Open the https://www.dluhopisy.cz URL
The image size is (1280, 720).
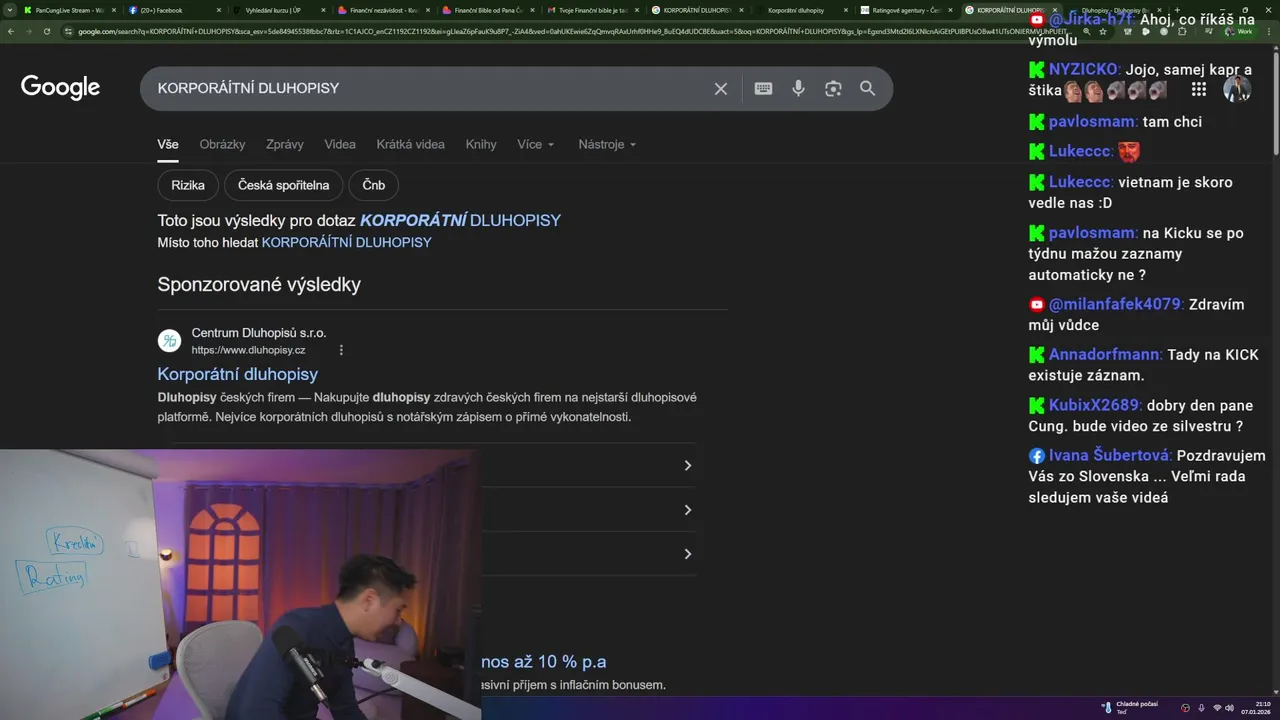pyautogui.click(x=249, y=350)
